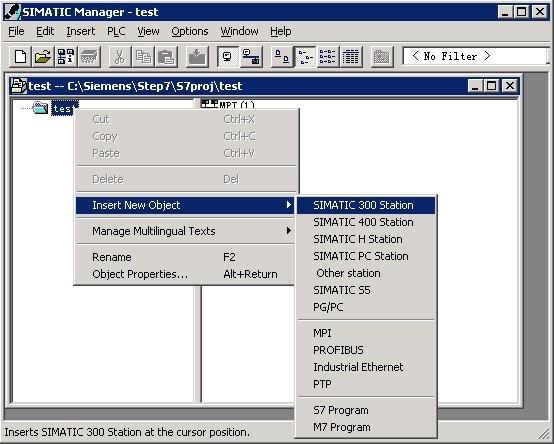554x444 pixels.
Task: Click the Download toolbar icon
Action: click(x=197, y=57)
